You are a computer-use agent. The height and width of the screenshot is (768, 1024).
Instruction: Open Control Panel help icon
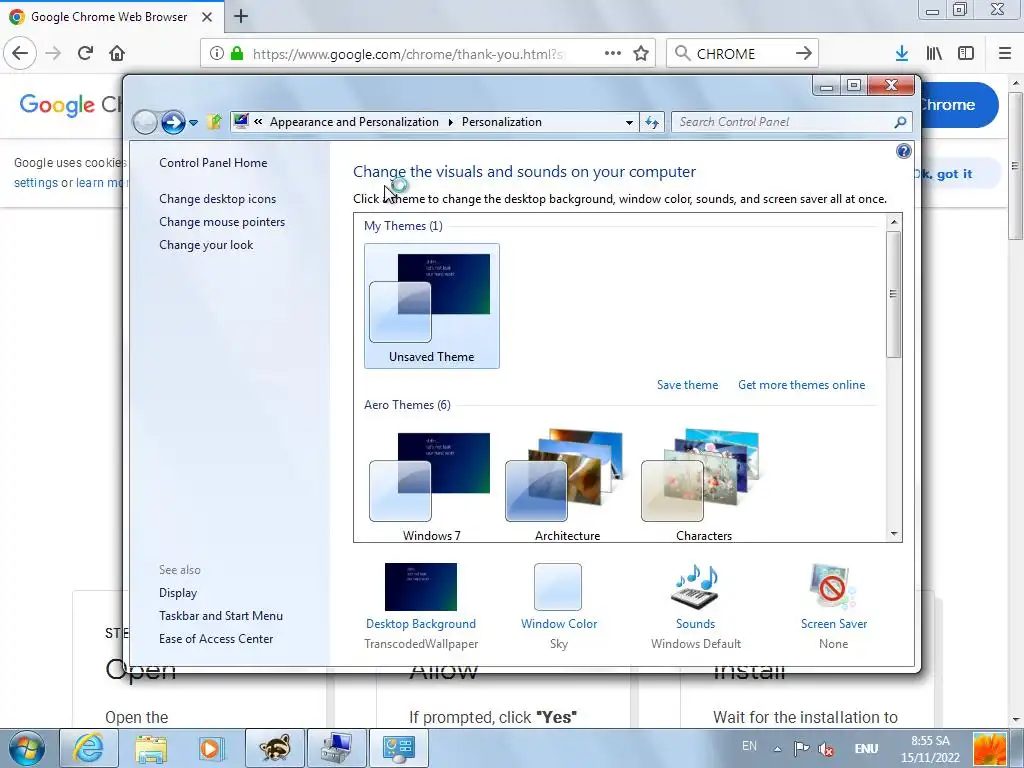(x=903, y=152)
